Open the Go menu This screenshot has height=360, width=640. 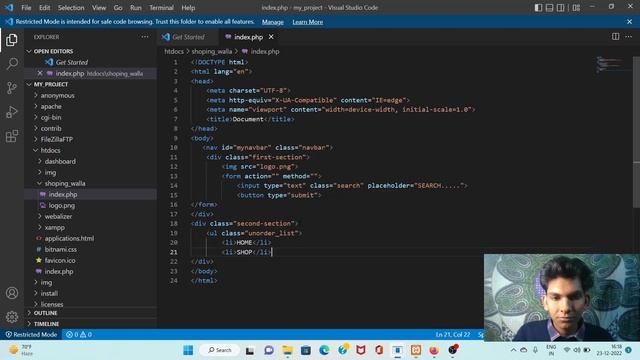118,8
